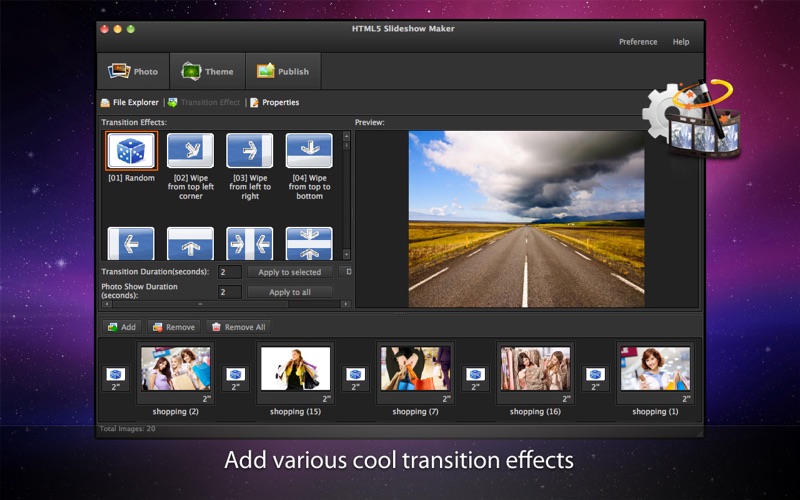Viewport: 800px width, 500px height.
Task: Switch to Transition Effect panel
Action: 204,103
